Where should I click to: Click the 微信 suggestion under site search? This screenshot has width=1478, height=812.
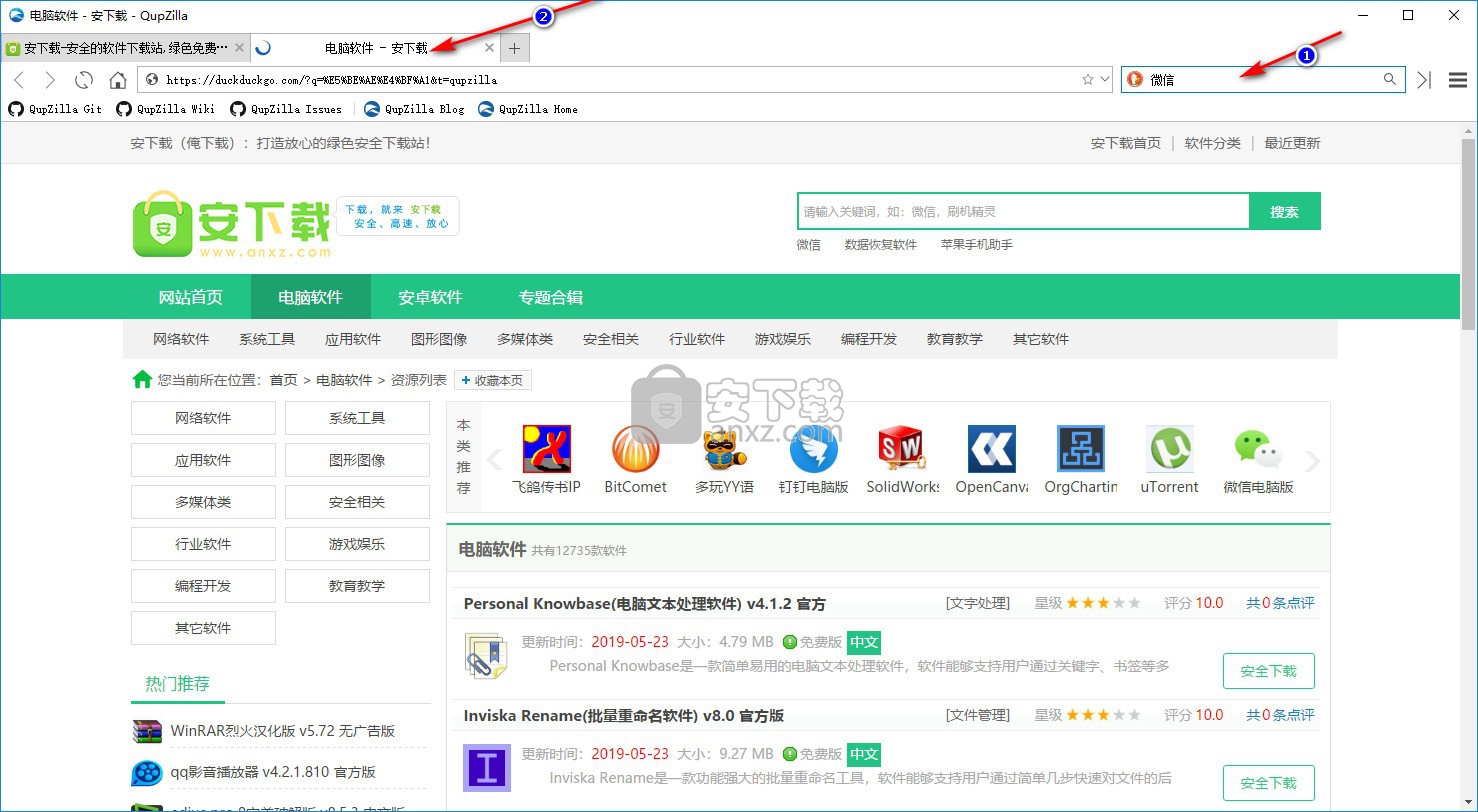808,244
